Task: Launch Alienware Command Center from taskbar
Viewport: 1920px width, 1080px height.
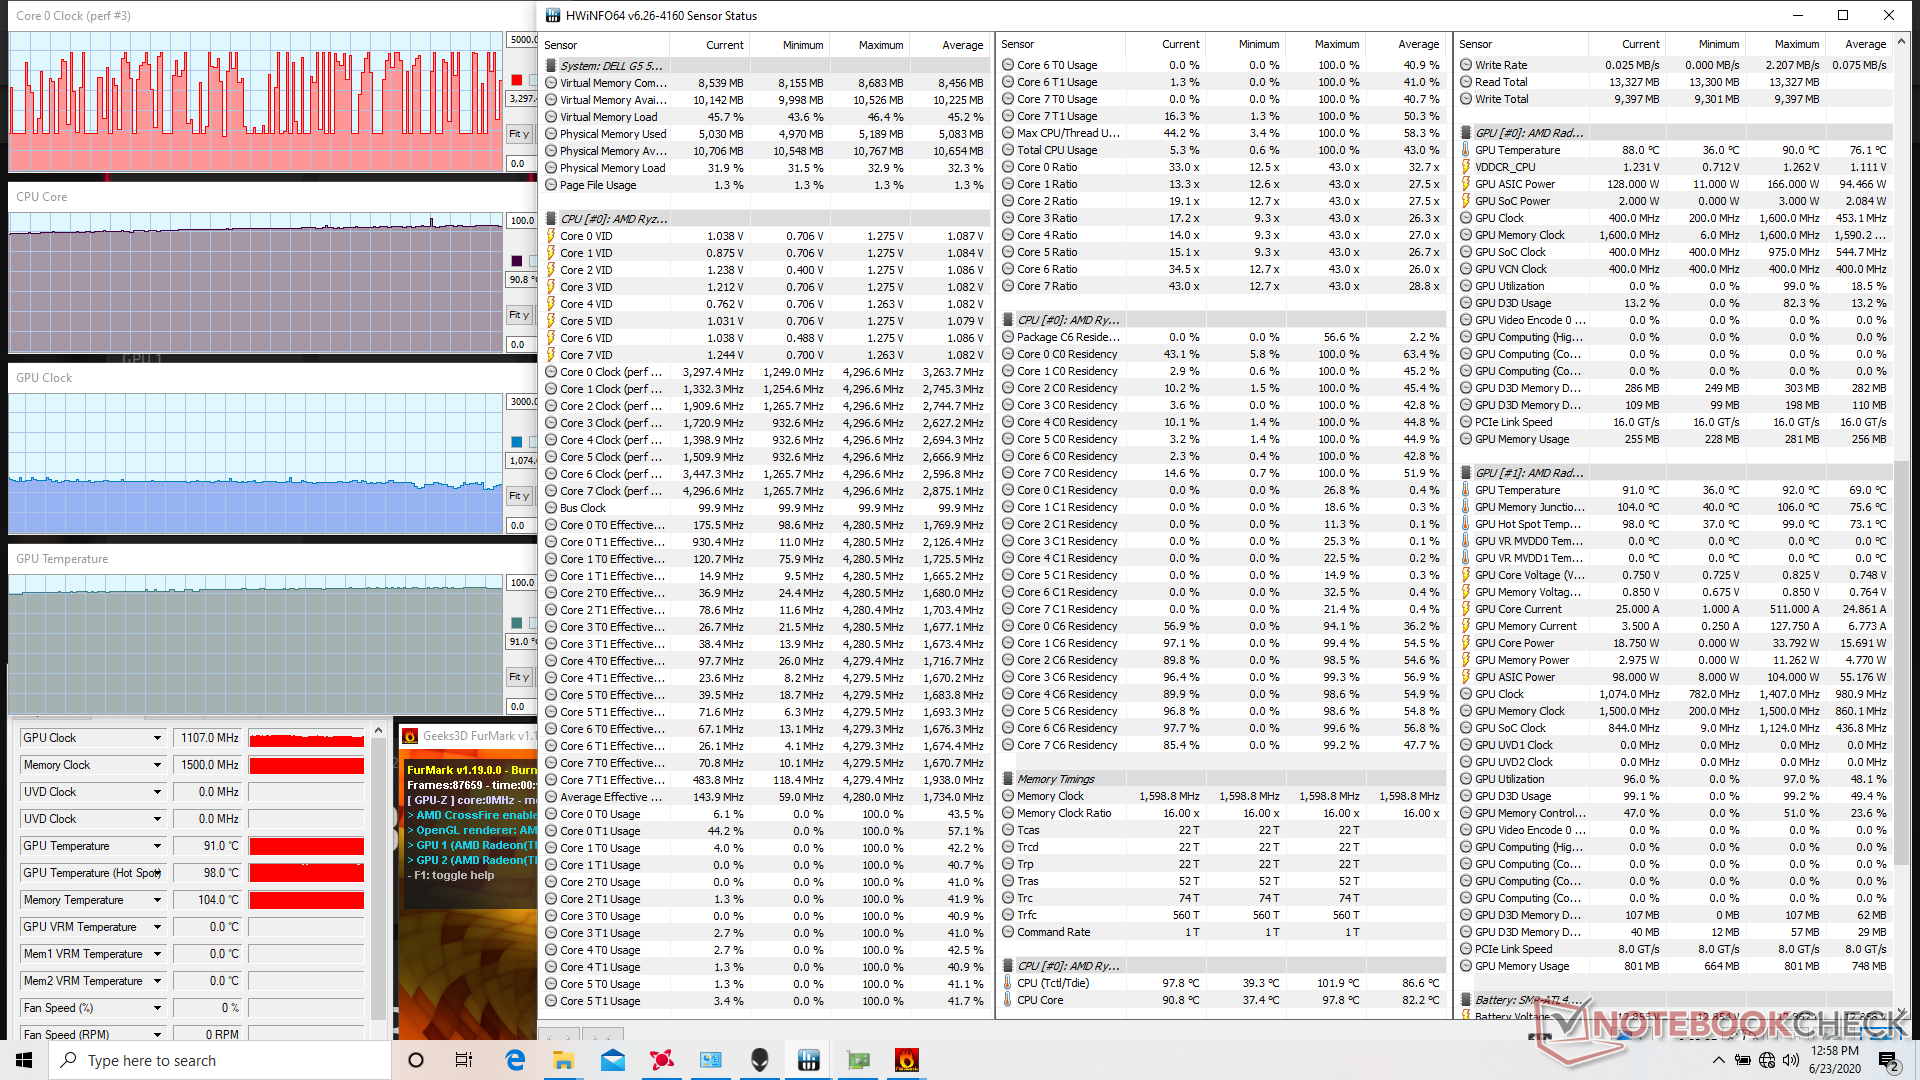Action: coord(760,1060)
